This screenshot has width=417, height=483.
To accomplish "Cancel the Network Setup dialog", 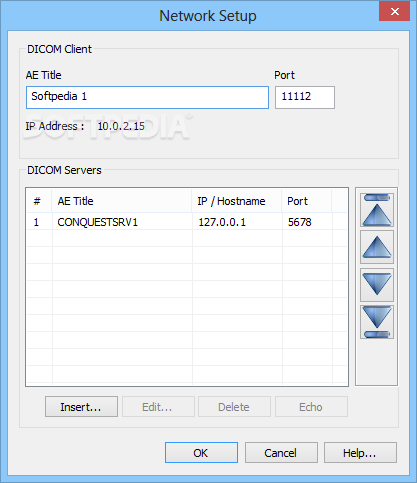I will pyautogui.click(x=281, y=453).
